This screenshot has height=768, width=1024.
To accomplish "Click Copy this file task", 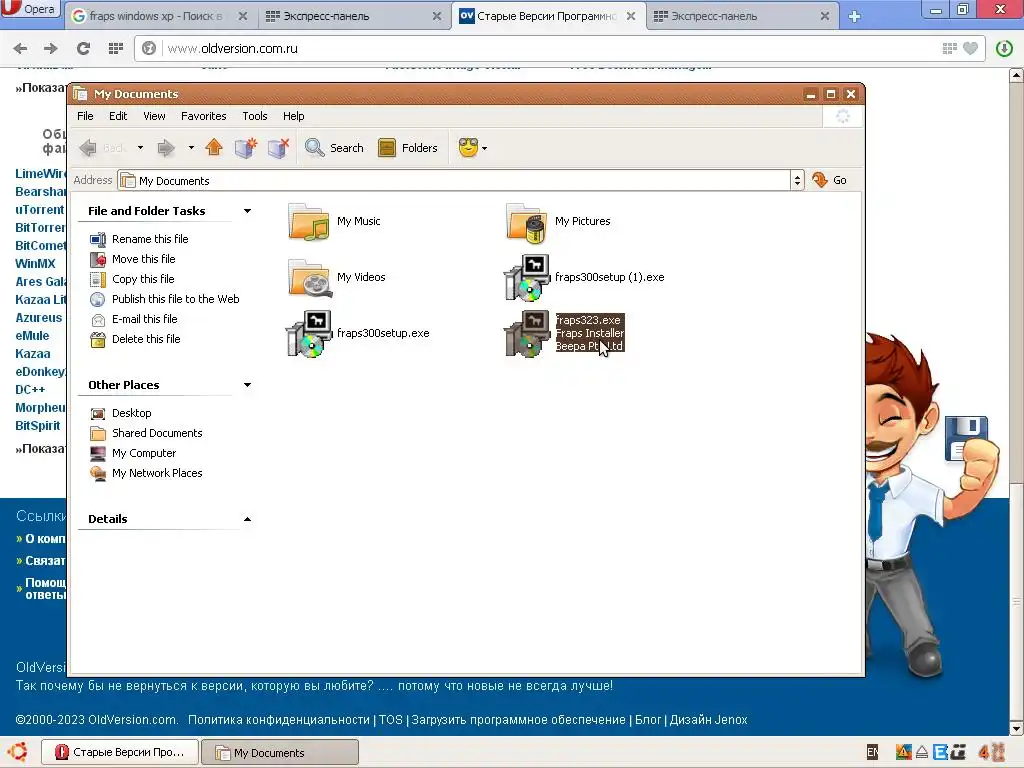I will pyautogui.click(x=142, y=279).
